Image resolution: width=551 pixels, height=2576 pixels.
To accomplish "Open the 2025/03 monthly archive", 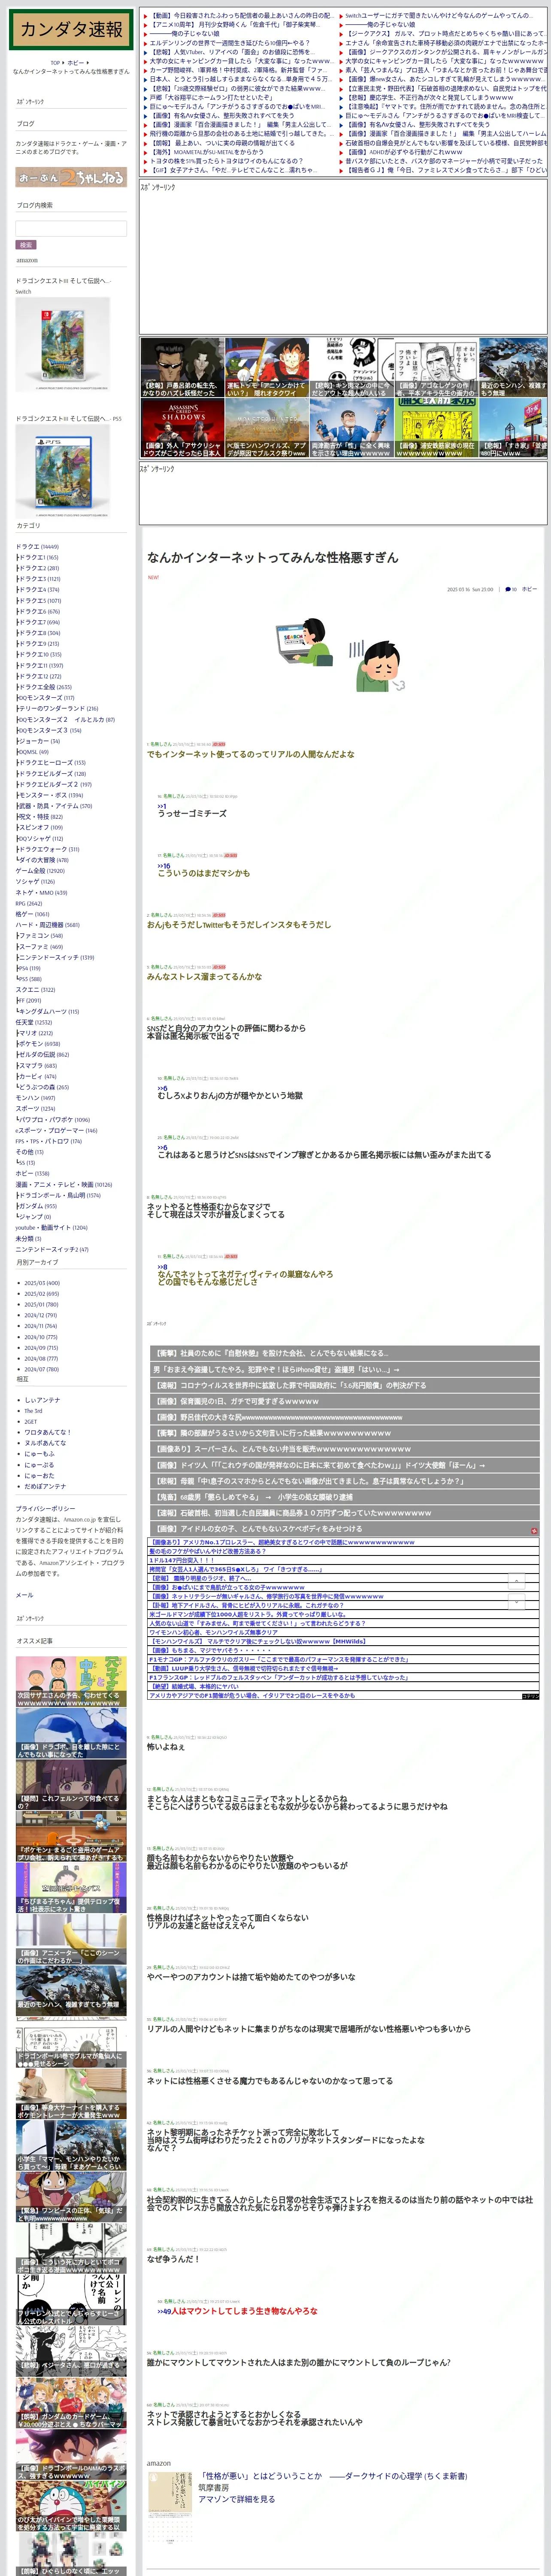I will [x=42, y=1283].
